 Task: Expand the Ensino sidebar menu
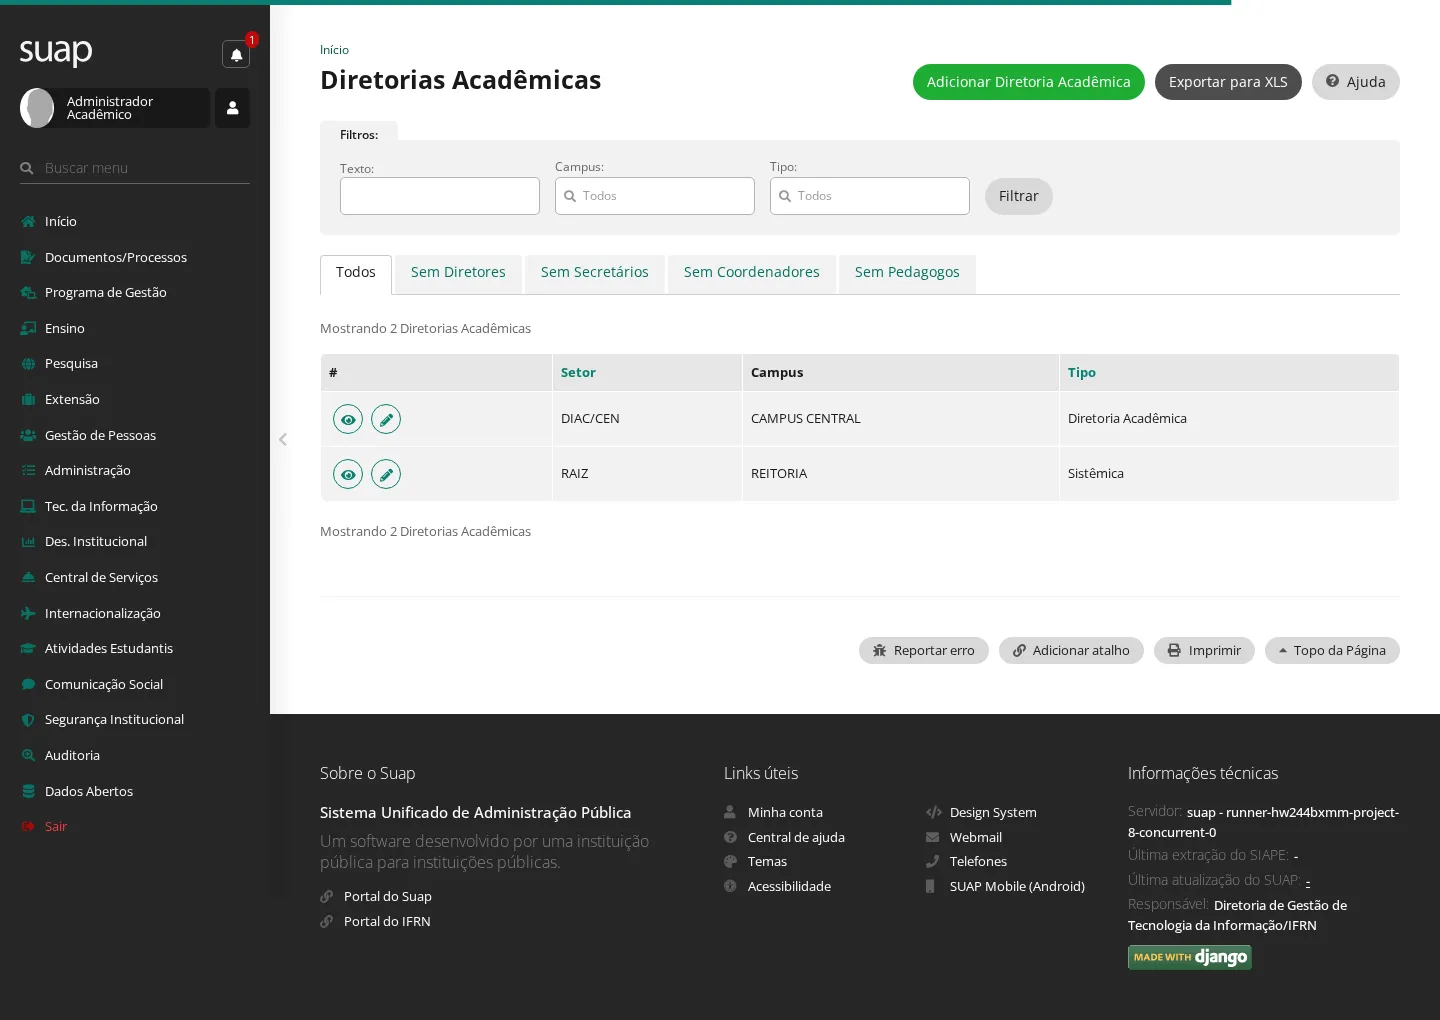tap(135, 328)
